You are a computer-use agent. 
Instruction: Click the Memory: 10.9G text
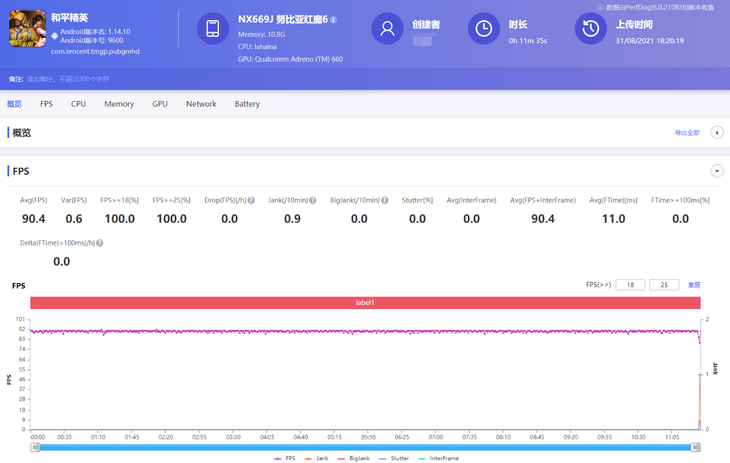261,34
